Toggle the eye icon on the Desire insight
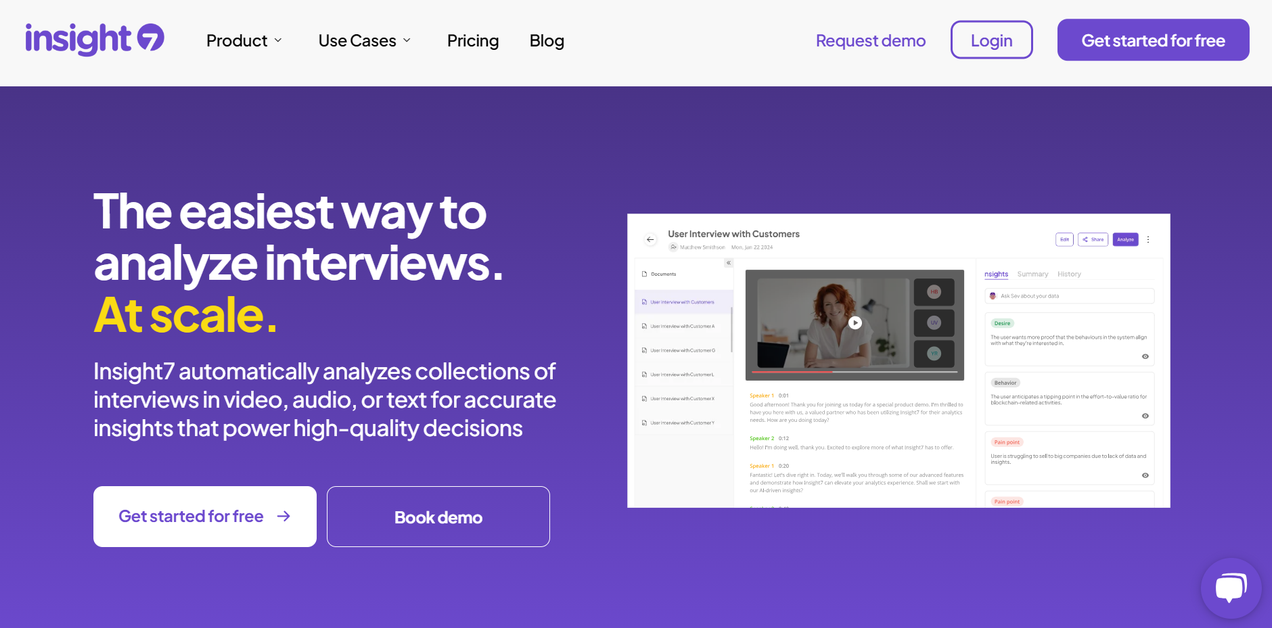Image resolution: width=1272 pixels, height=628 pixels. pyautogui.click(x=1145, y=356)
